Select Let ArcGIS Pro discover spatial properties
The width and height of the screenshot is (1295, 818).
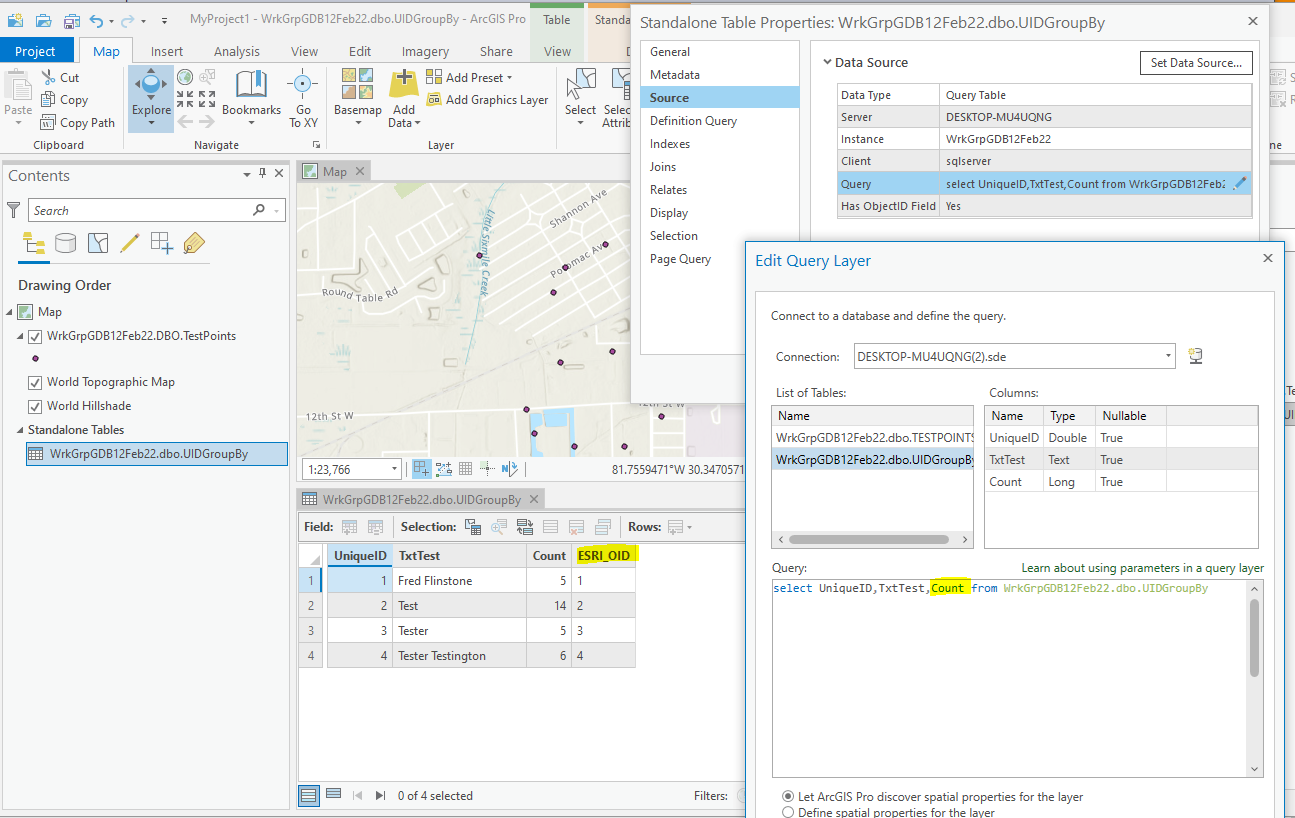click(x=789, y=797)
